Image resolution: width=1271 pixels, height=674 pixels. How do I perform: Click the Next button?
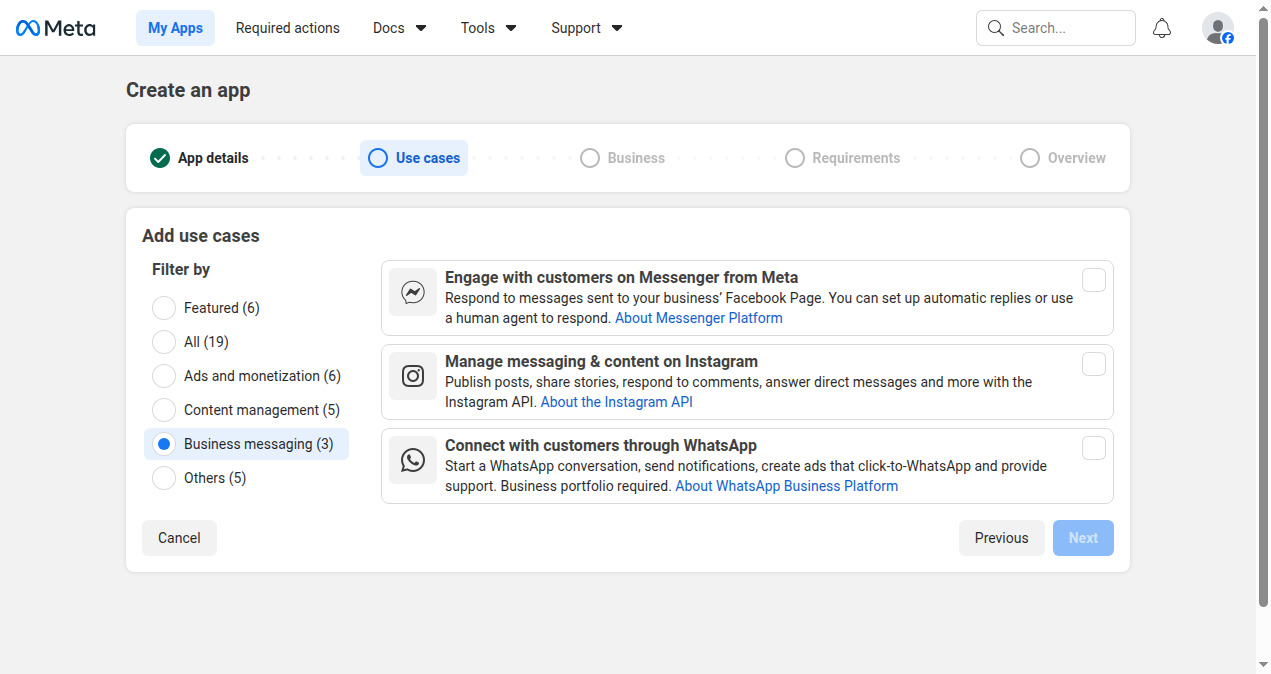[1083, 538]
